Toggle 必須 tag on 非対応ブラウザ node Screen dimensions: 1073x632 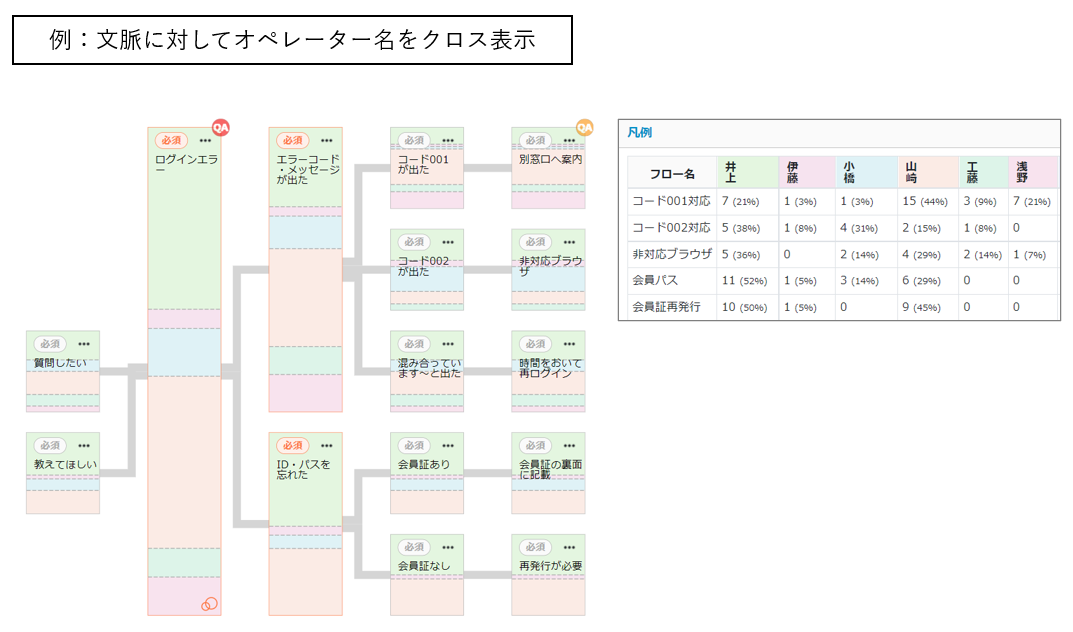coord(535,242)
